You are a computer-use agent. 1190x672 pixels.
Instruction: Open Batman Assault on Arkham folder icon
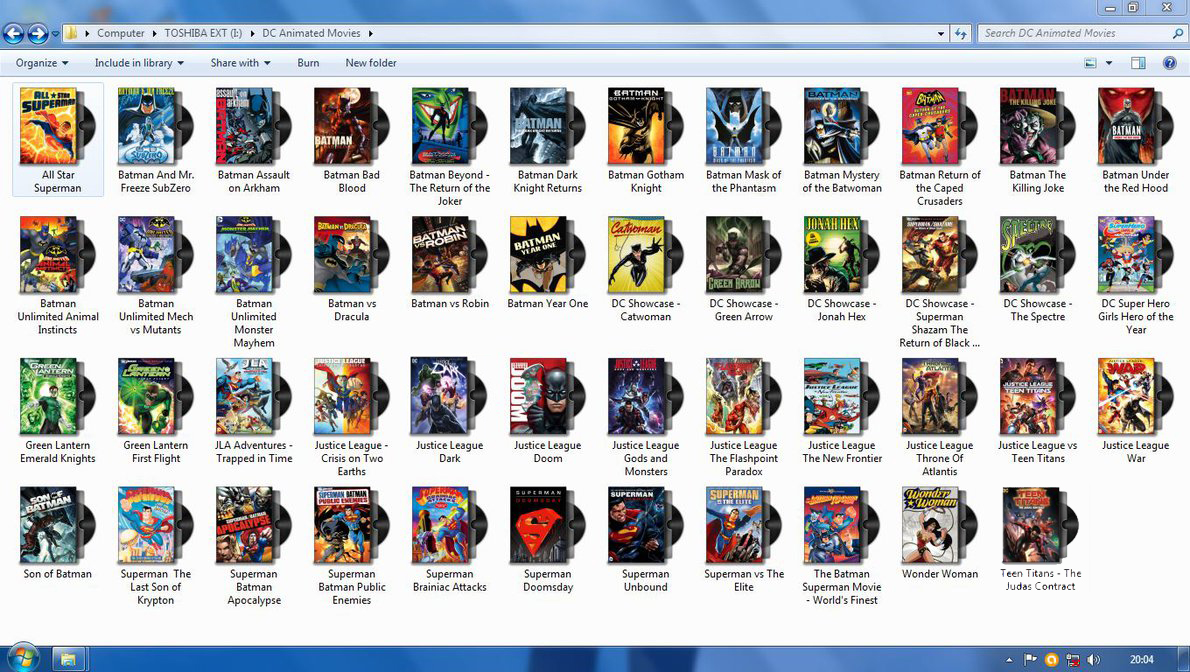pyautogui.click(x=253, y=126)
